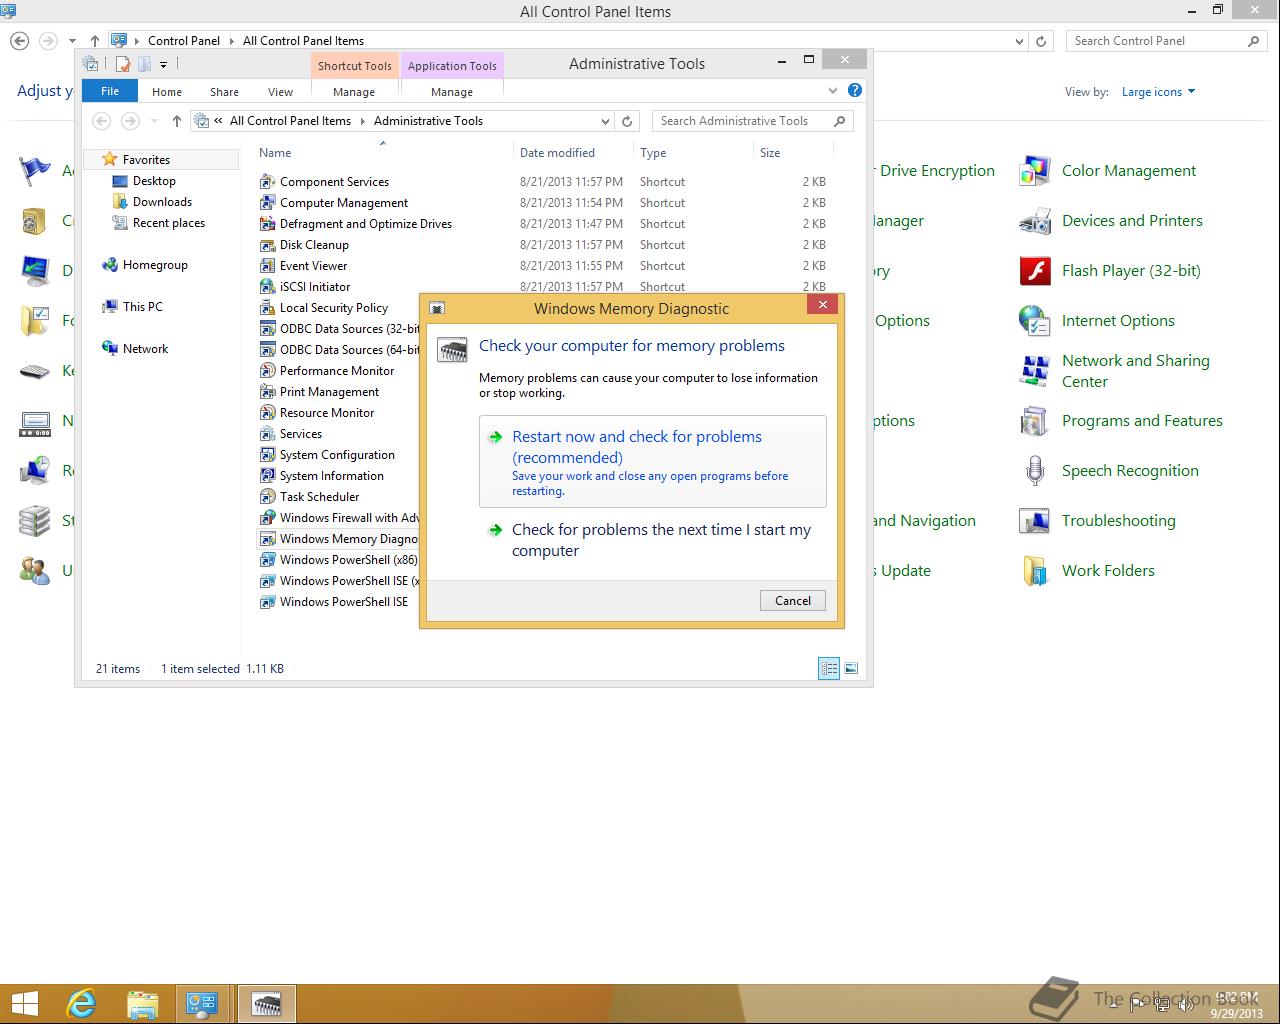Open the Control Panel recent locations dropdown
The image size is (1280, 1024).
[72, 41]
